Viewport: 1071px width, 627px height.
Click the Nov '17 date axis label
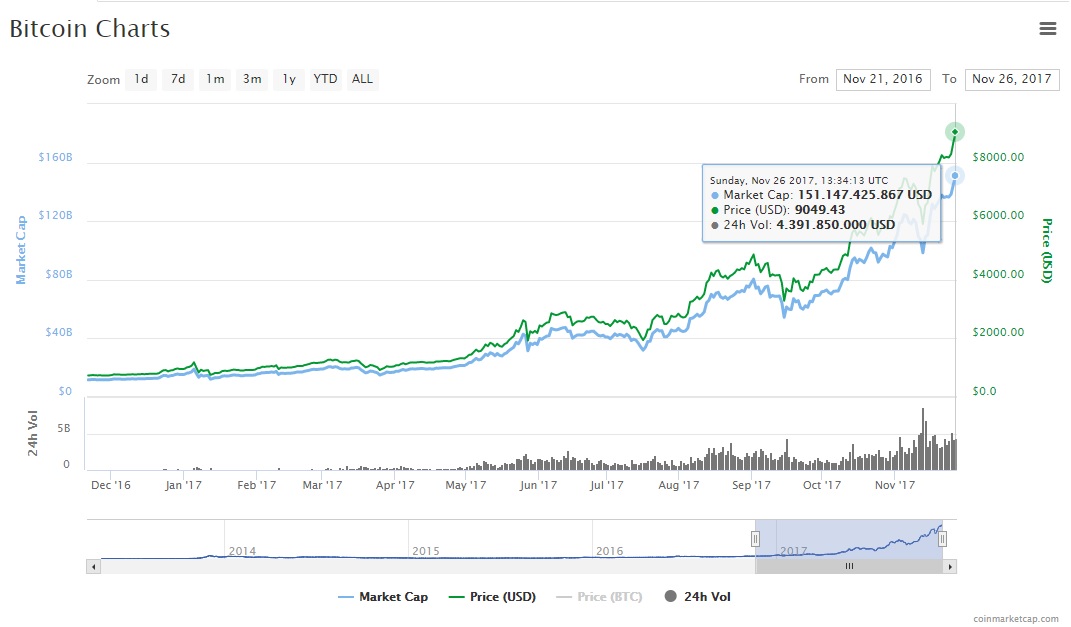[895, 485]
